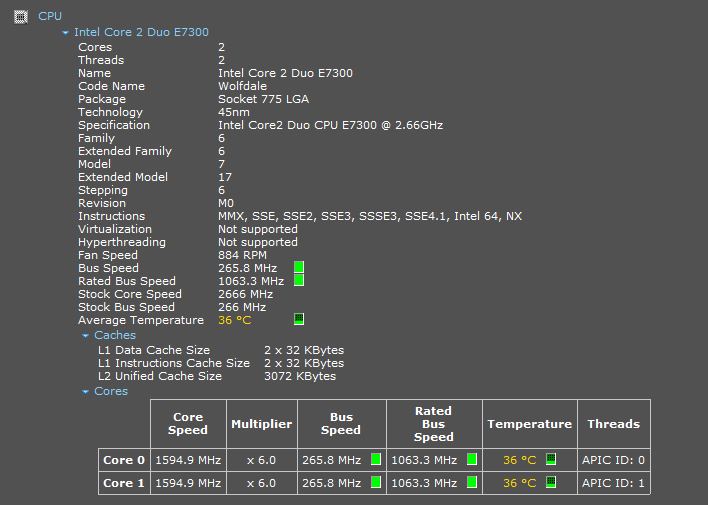Select Revision value M0

point(226,203)
